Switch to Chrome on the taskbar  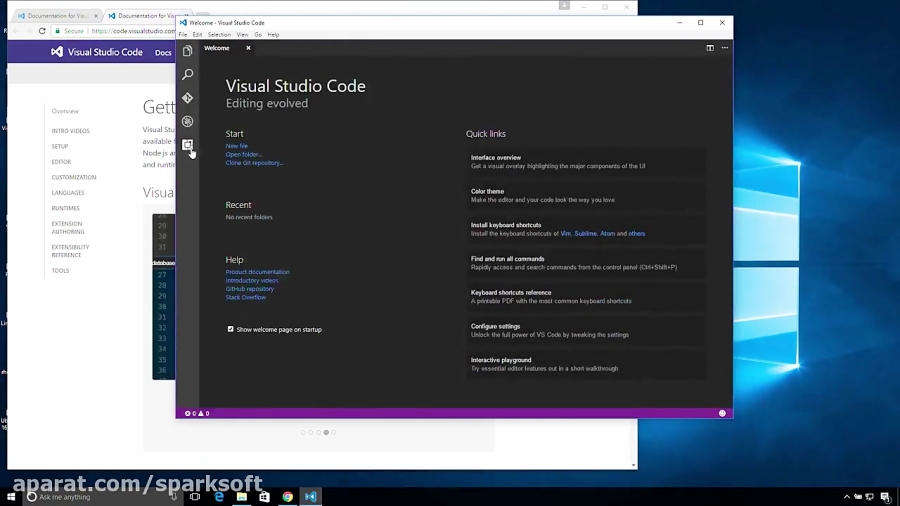[288, 497]
